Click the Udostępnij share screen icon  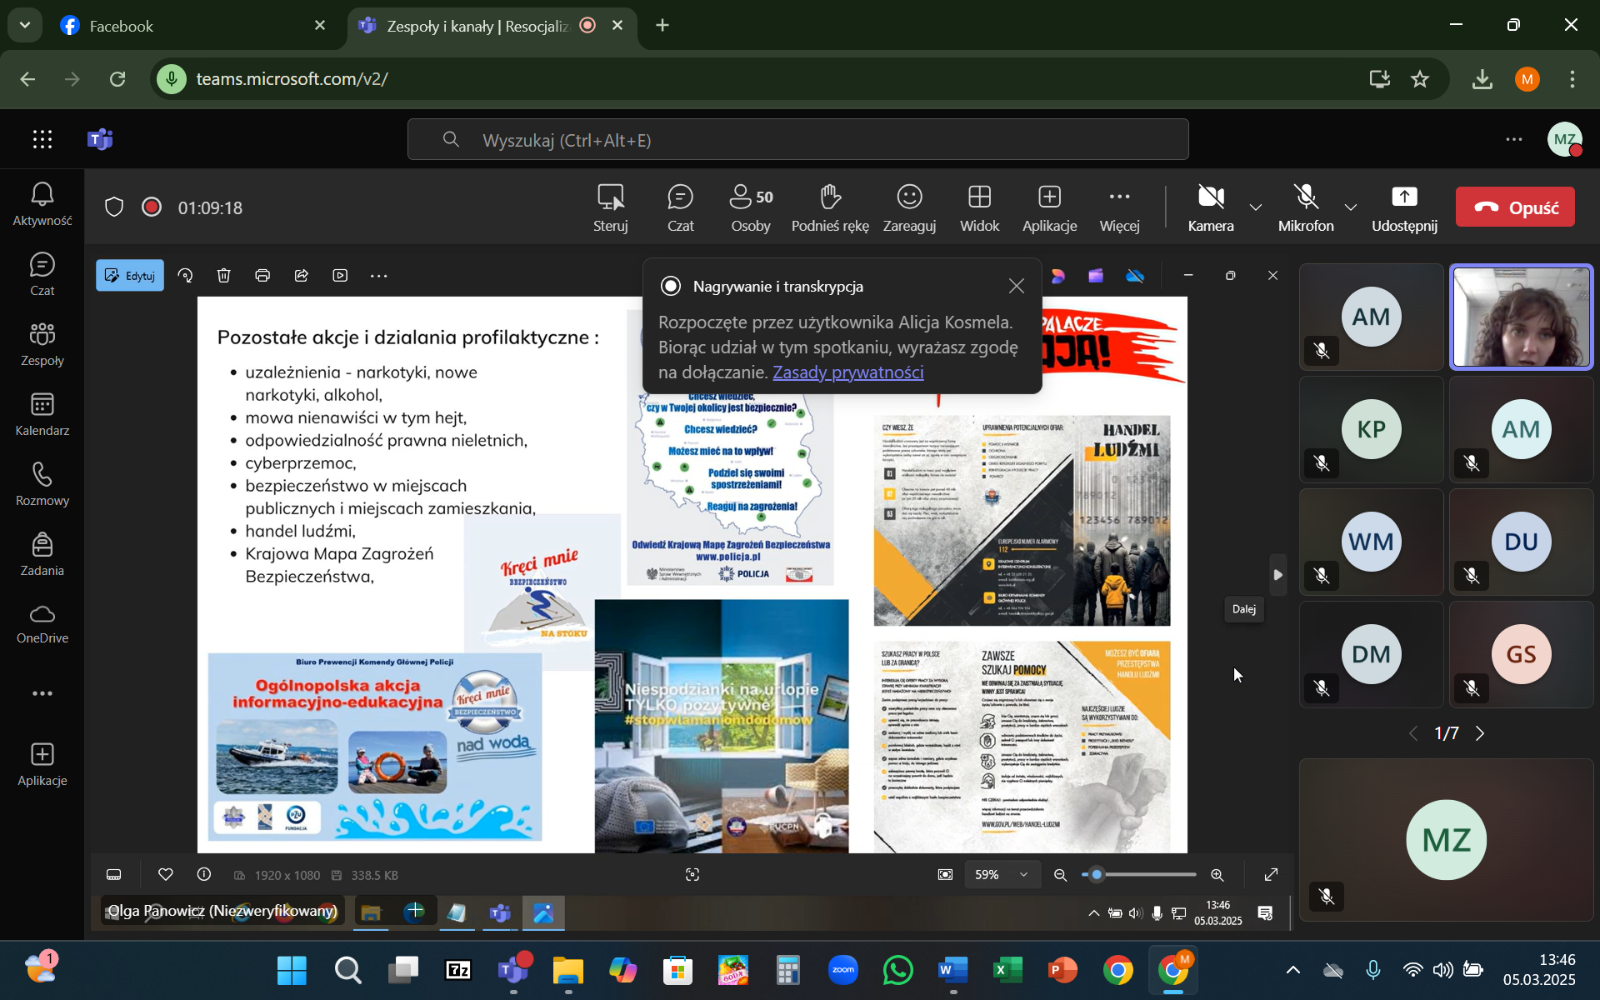point(1404,207)
